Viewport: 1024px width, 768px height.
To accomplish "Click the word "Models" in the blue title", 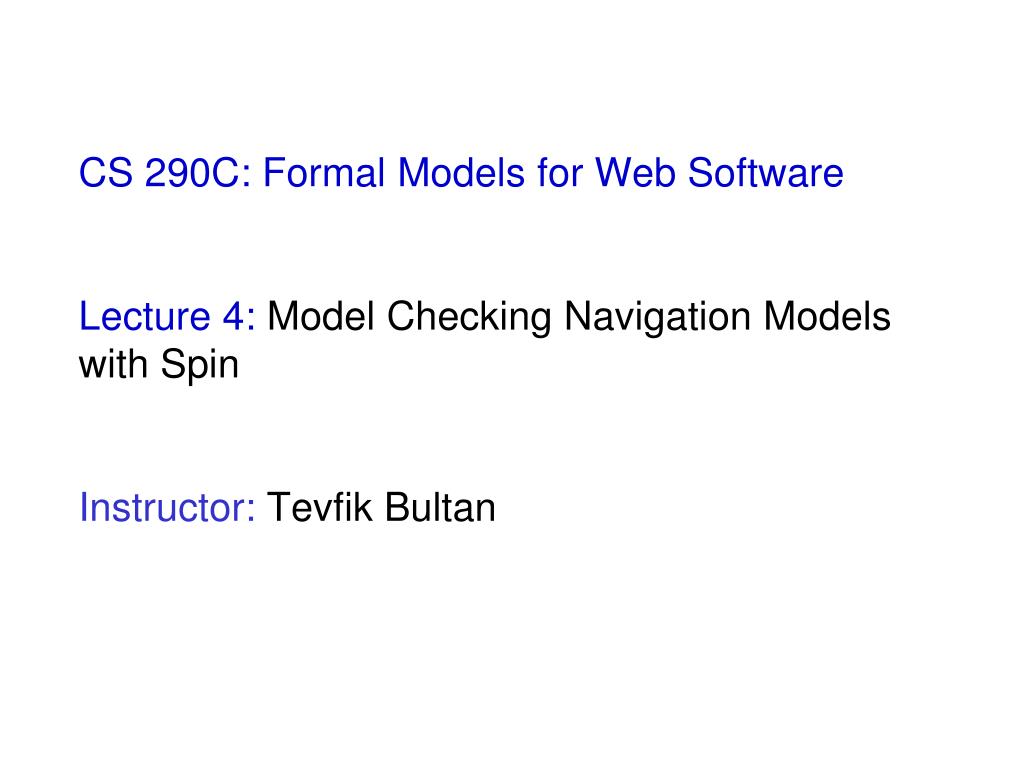I will (x=461, y=173).
